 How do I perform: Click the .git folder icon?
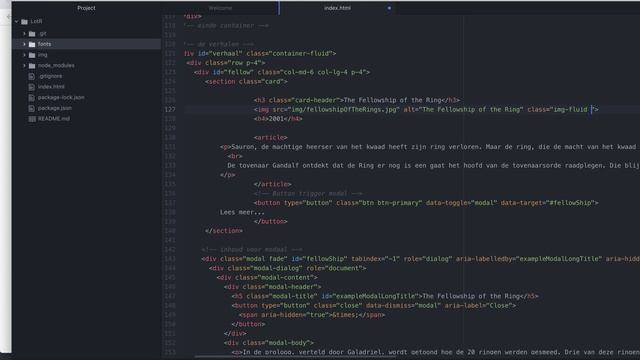pyautogui.click(x=32, y=33)
